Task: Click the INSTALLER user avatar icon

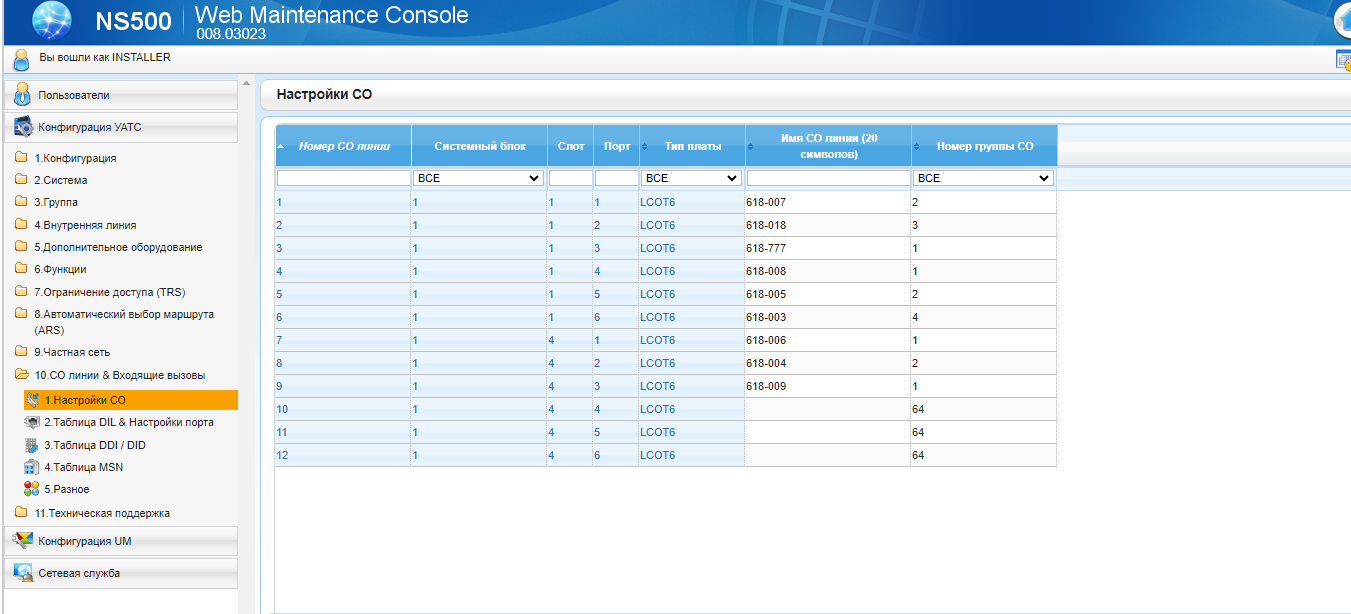Action: [x=21, y=59]
